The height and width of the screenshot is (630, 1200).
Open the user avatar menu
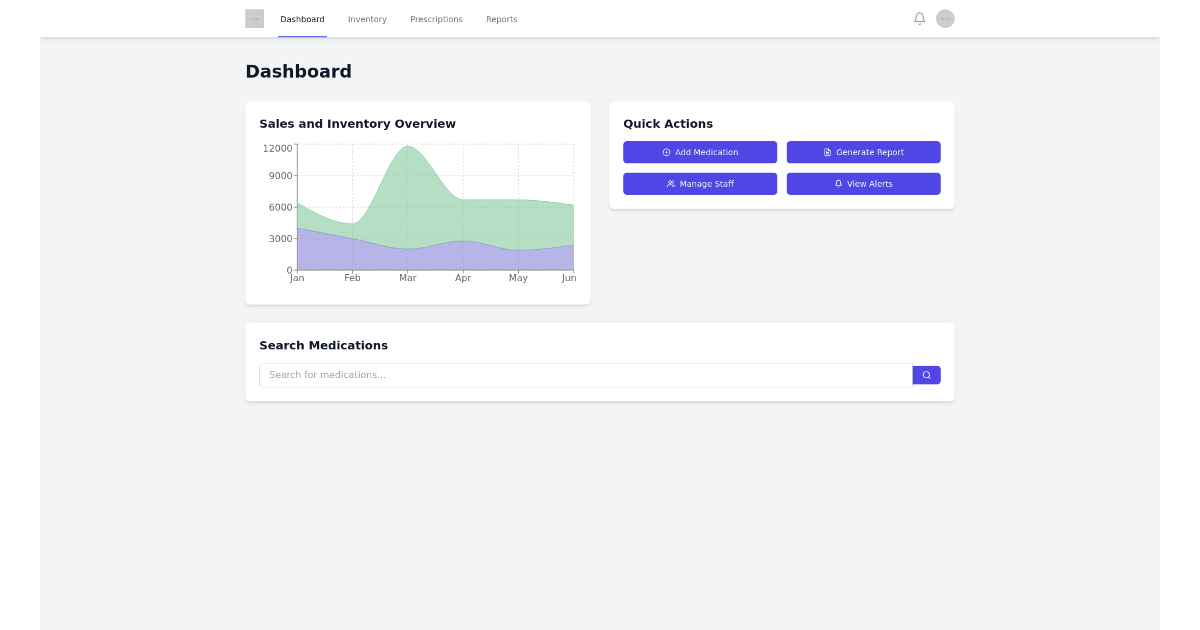(x=944, y=17)
